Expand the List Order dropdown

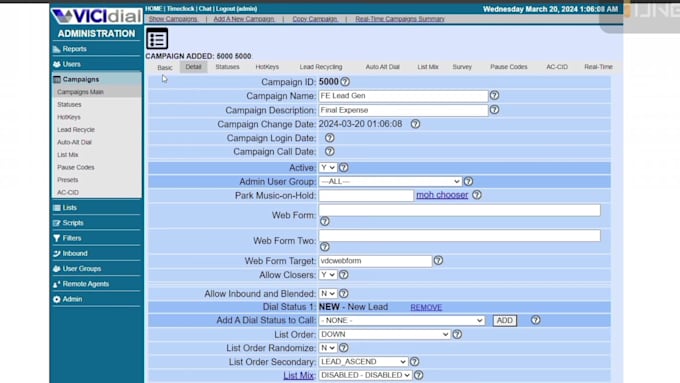[x=384, y=334]
